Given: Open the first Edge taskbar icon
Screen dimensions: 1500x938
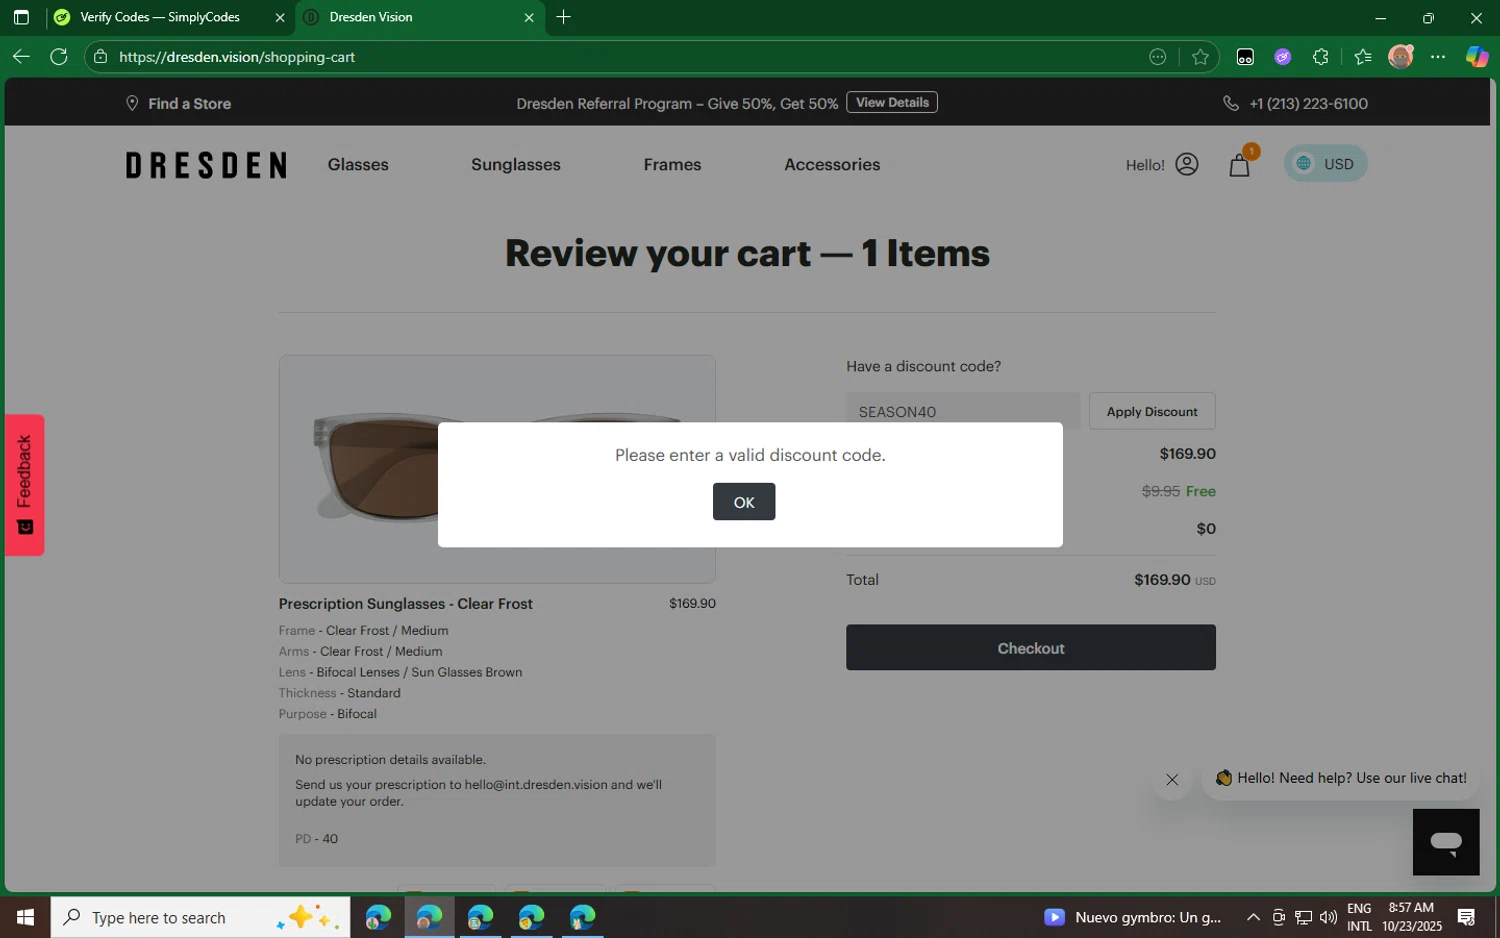Looking at the screenshot, I should 378,917.
